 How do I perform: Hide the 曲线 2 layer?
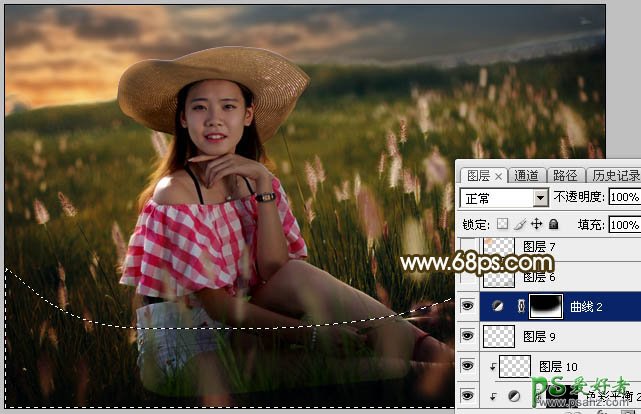click(x=468, y=306)
